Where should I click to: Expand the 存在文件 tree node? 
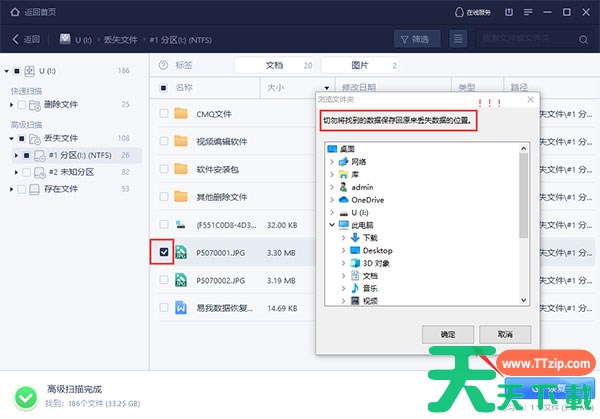(9, 188)
